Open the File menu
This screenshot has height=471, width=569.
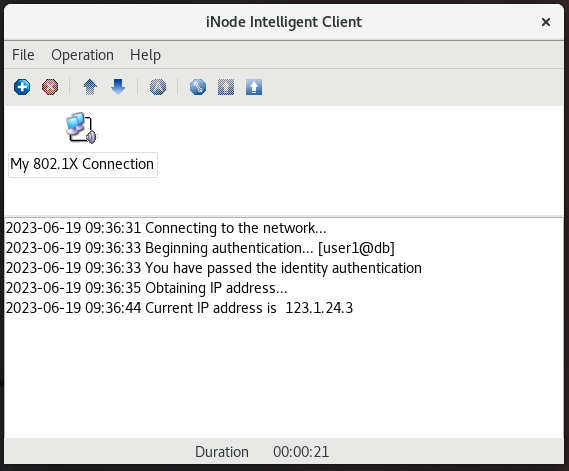23,55
